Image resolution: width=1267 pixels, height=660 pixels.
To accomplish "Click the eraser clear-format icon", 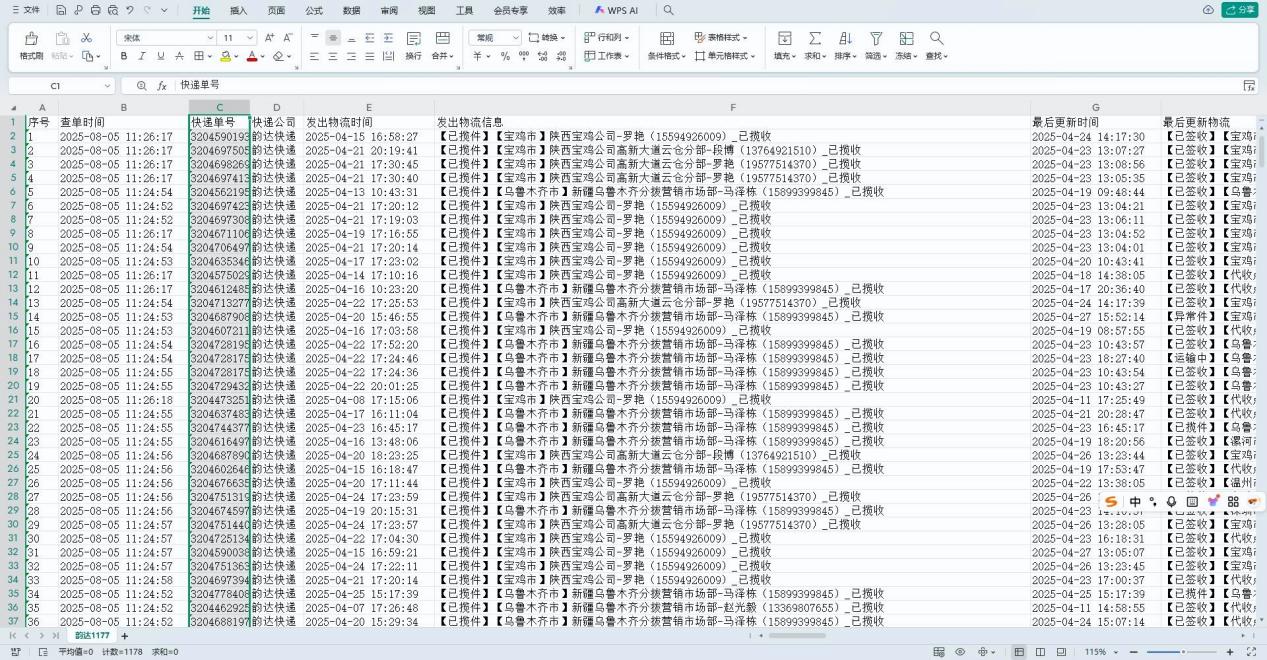I will pos(279,56).
